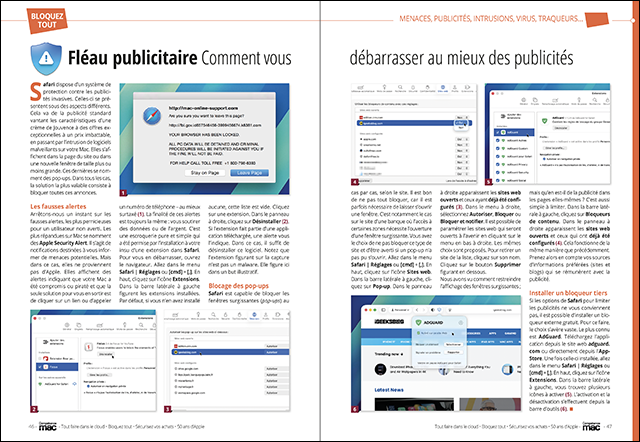
Task: Click the passwords key icon in the screenshot 2 toolbar
Action: [124, 325]
